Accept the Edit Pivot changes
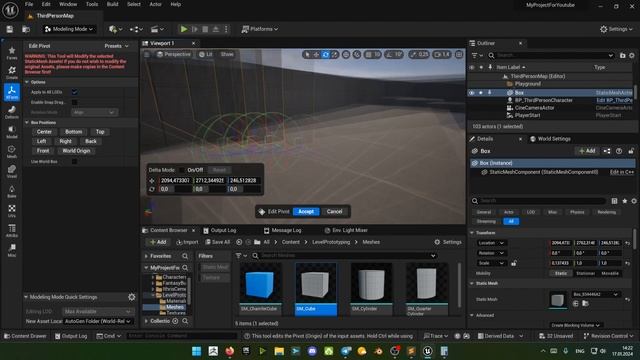The height and width of the screenshot is (360, 640). tap(306, 211)
